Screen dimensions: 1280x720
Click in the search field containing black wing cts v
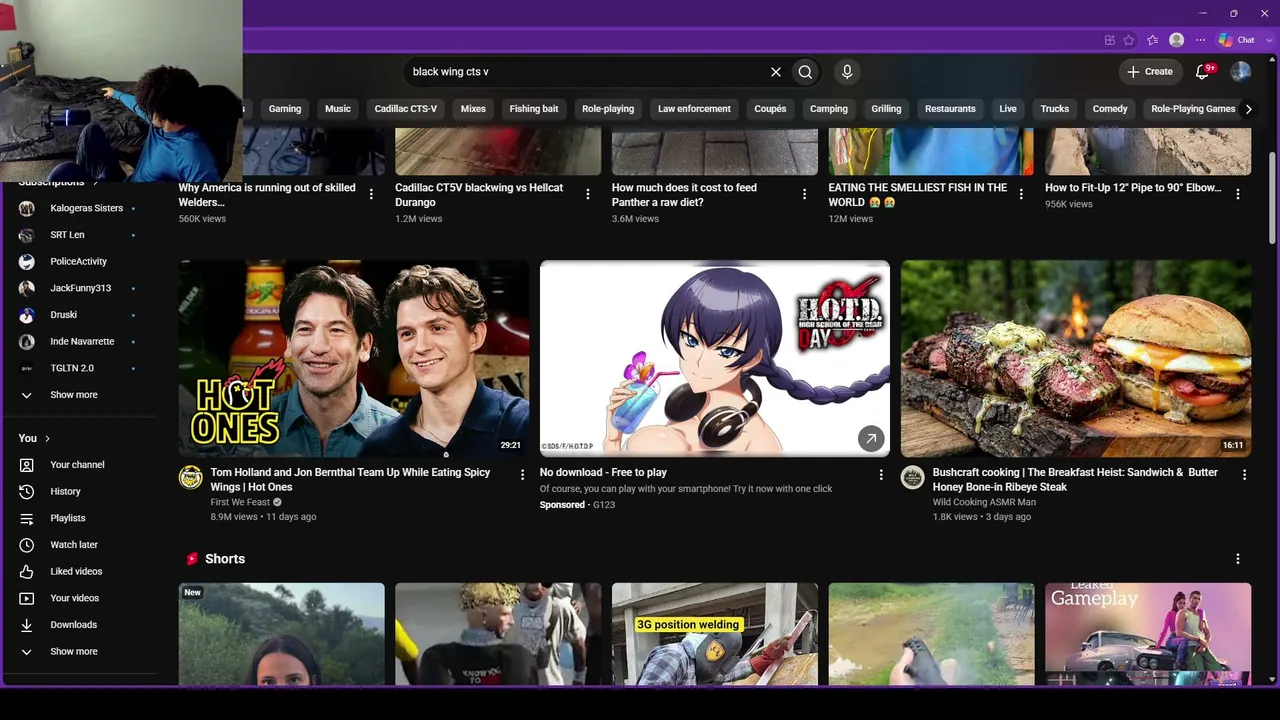click(x=585, y=72)
